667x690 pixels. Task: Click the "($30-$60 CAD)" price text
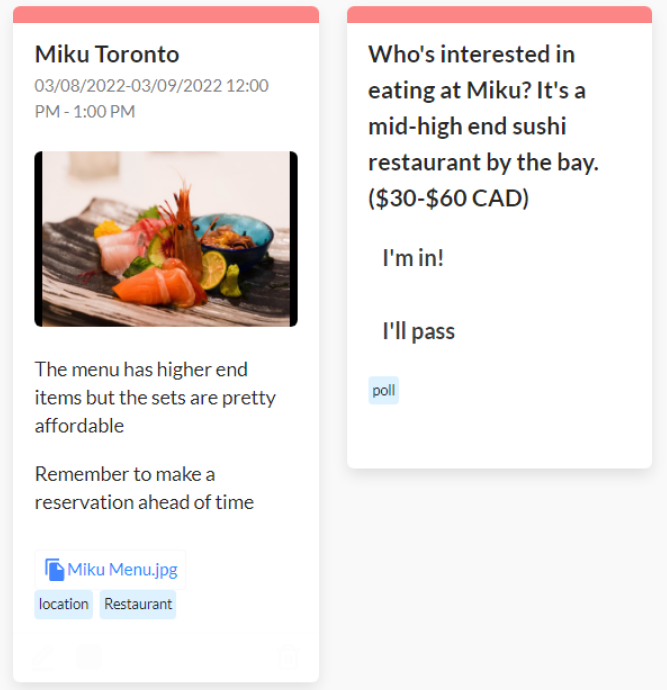click(x=448, y=198)
